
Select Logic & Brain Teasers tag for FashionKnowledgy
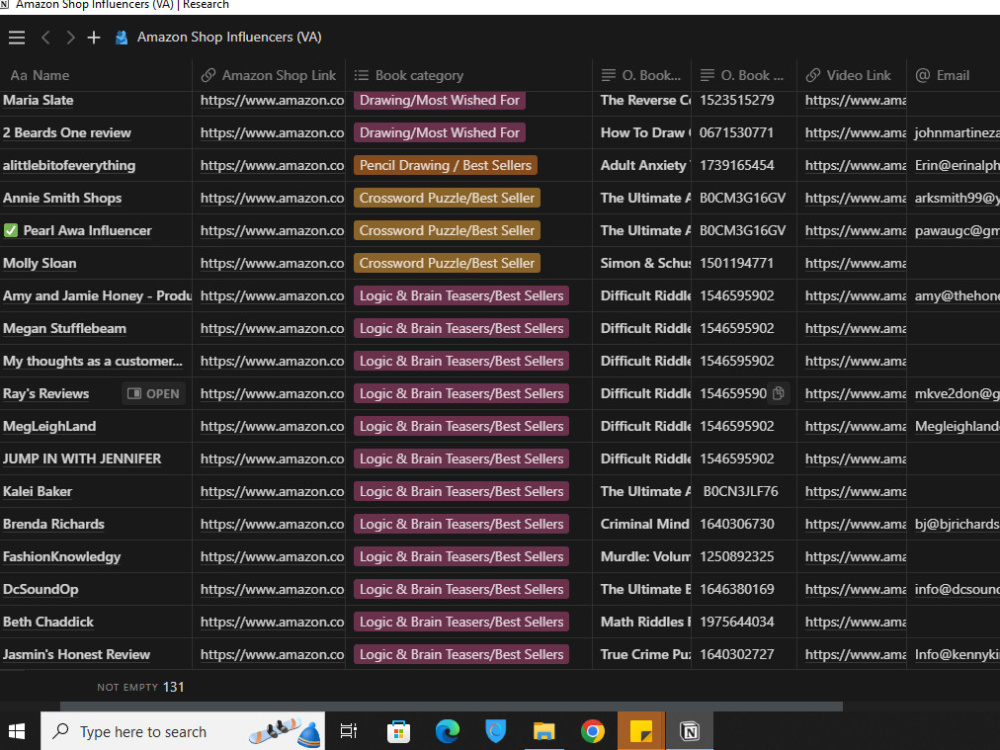pos(461,557)
